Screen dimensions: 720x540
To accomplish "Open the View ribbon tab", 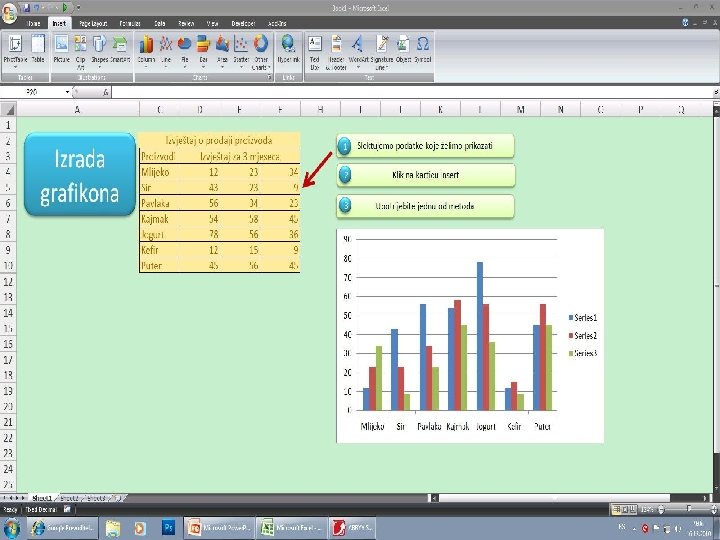I will [x=212, y=23].
